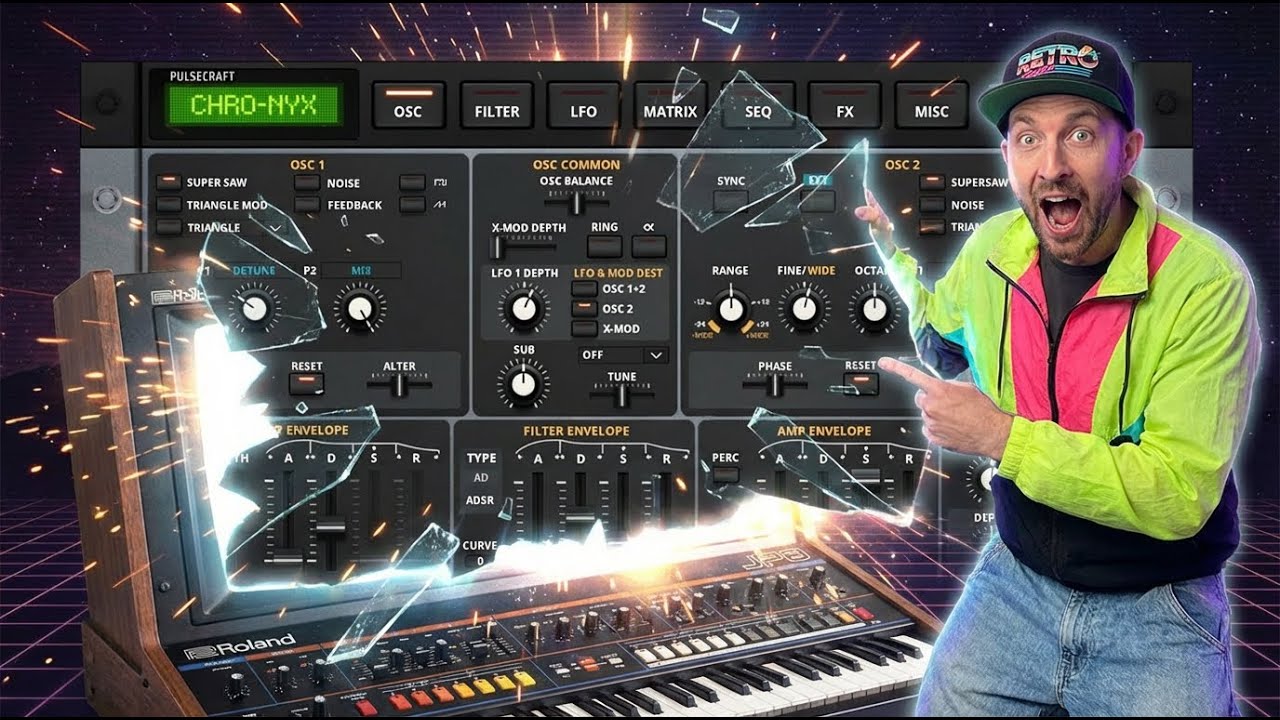Open the sub oscillator OFF dropdown

[623, 355]
